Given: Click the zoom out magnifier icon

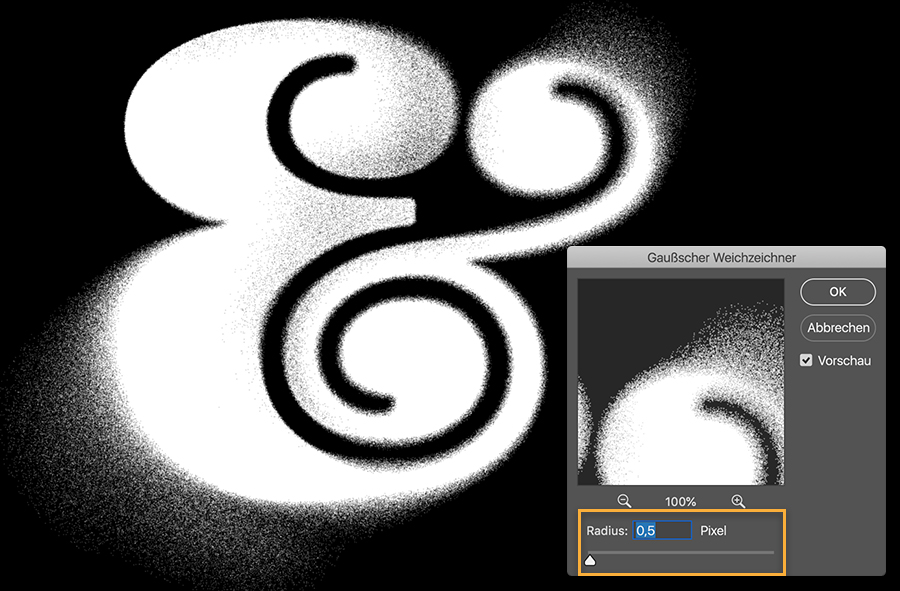Looking at the screenshot, I should click(624, 501).
